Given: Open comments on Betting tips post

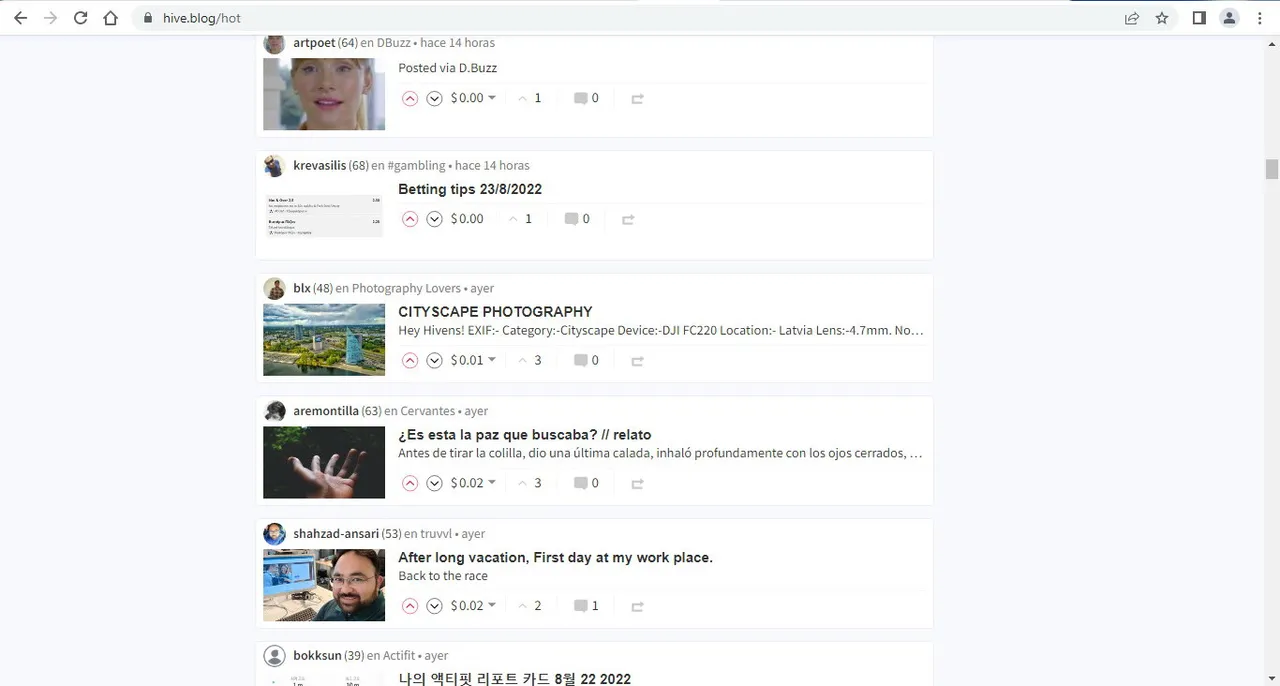Looking at the screenshot, I should [577, 219].
